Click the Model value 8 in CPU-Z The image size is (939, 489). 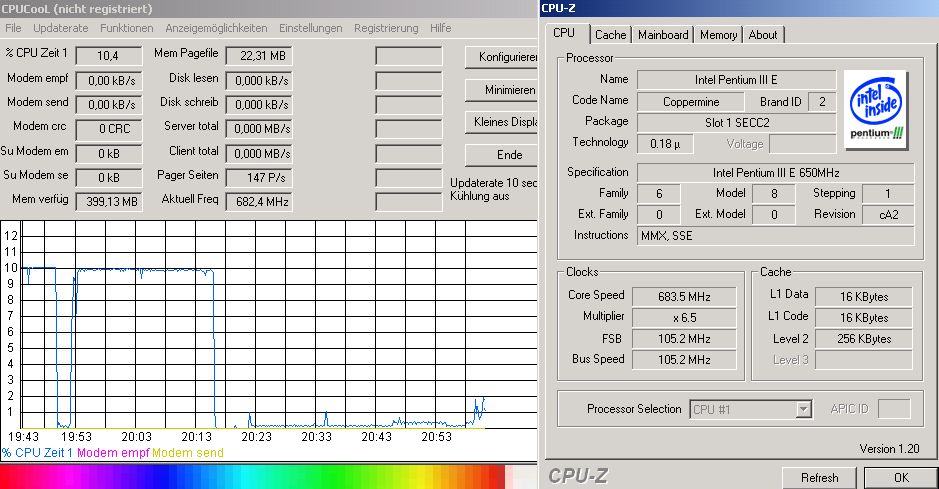point(774,194)
